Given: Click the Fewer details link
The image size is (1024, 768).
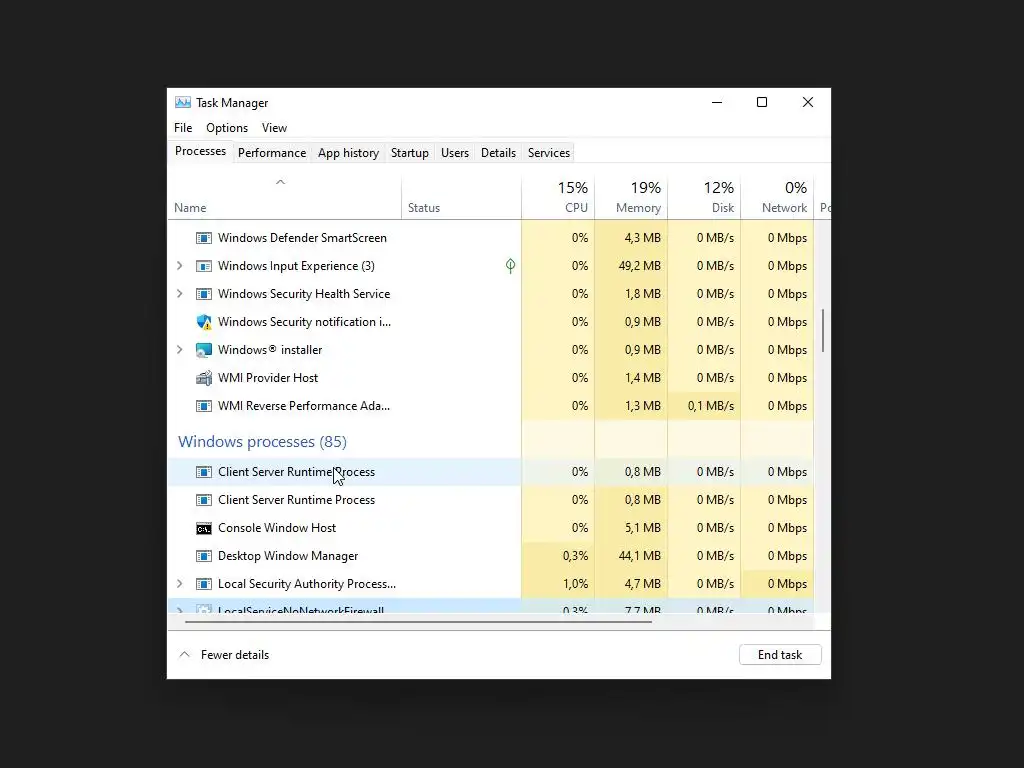Looking at the screenshot, I should [235, 655].
